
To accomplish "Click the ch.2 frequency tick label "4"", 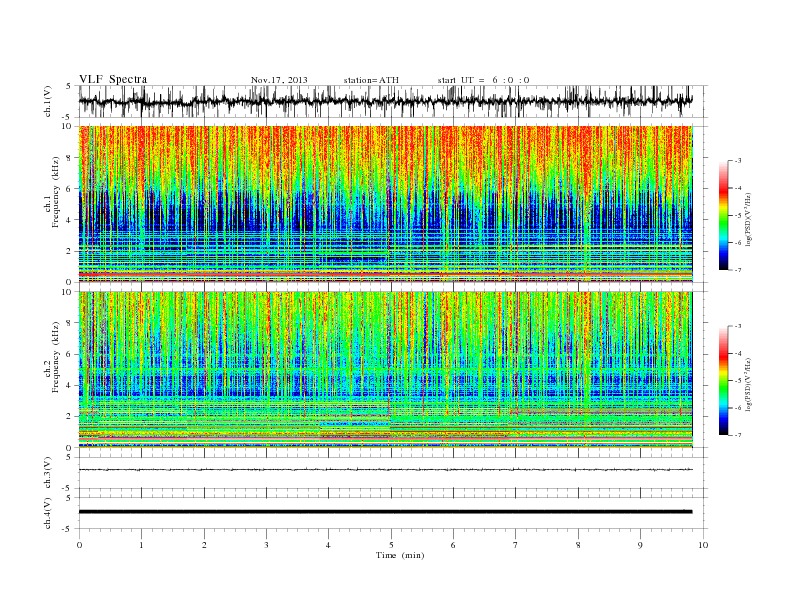I will click(69, 386).
